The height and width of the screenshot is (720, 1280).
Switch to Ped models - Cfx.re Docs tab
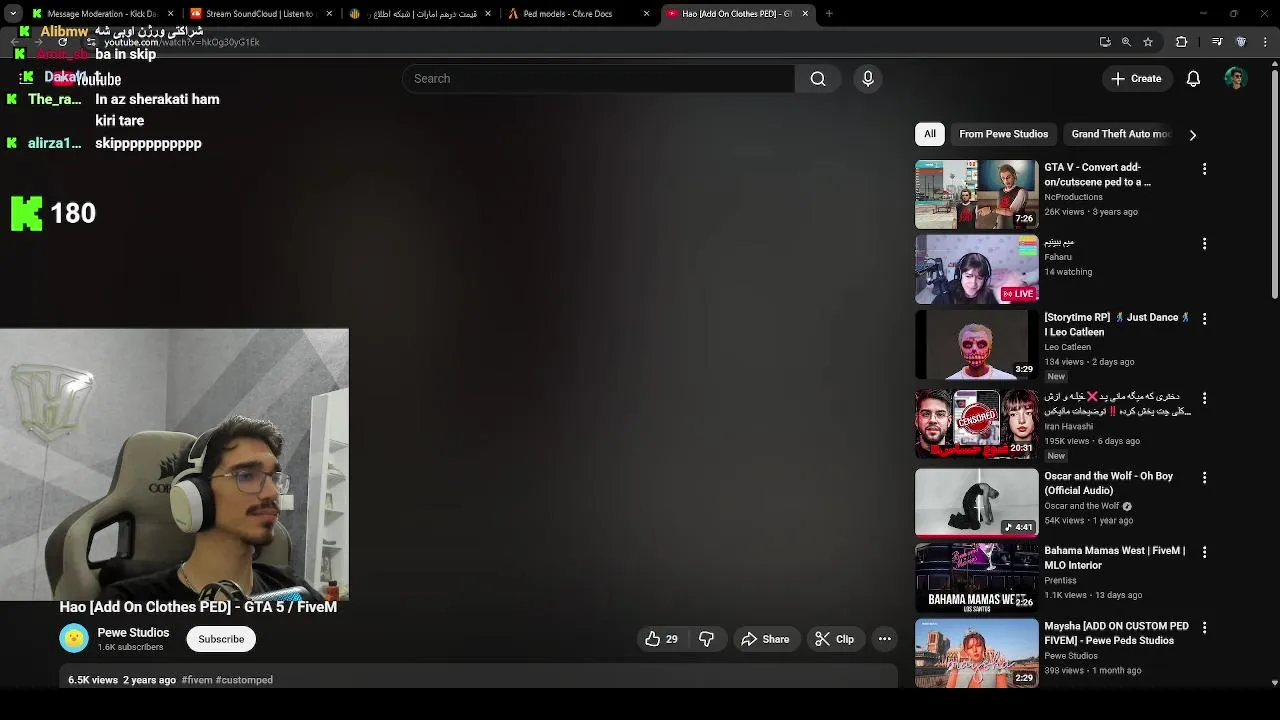click(577, 14)
